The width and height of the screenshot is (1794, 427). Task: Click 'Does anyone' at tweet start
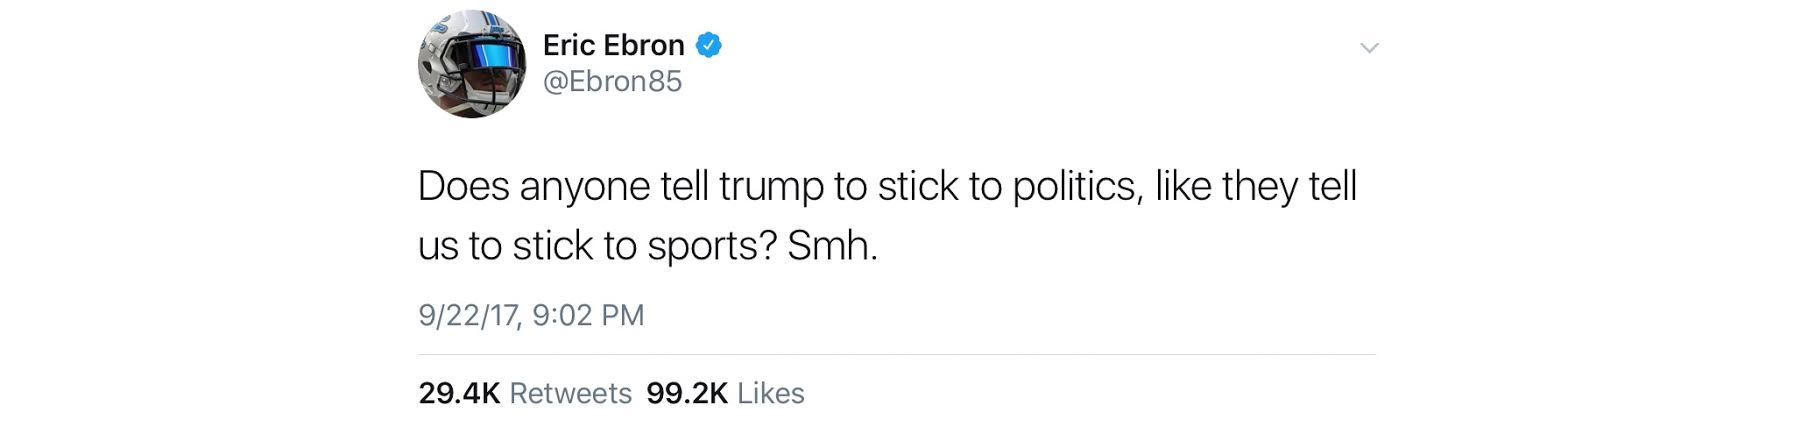pyautogui.click(x=534, y=187)
